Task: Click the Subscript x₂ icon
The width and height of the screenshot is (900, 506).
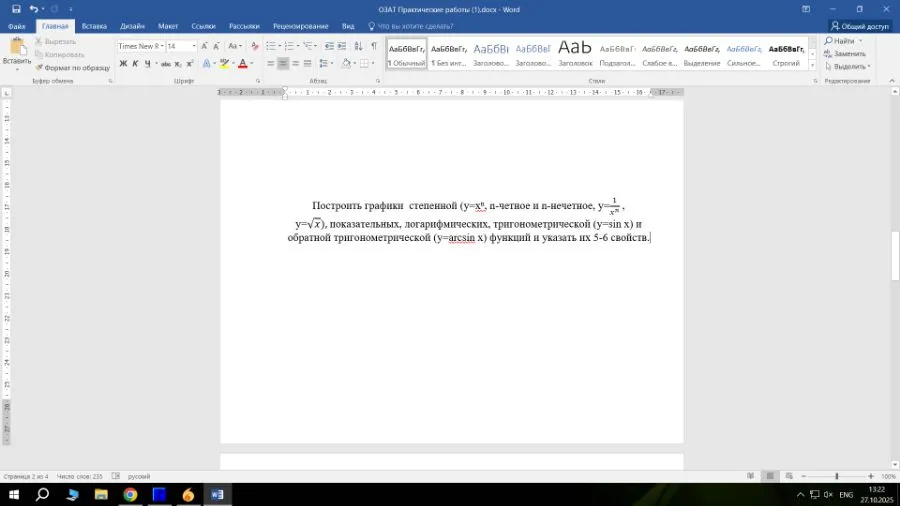Action: (176, 64)
